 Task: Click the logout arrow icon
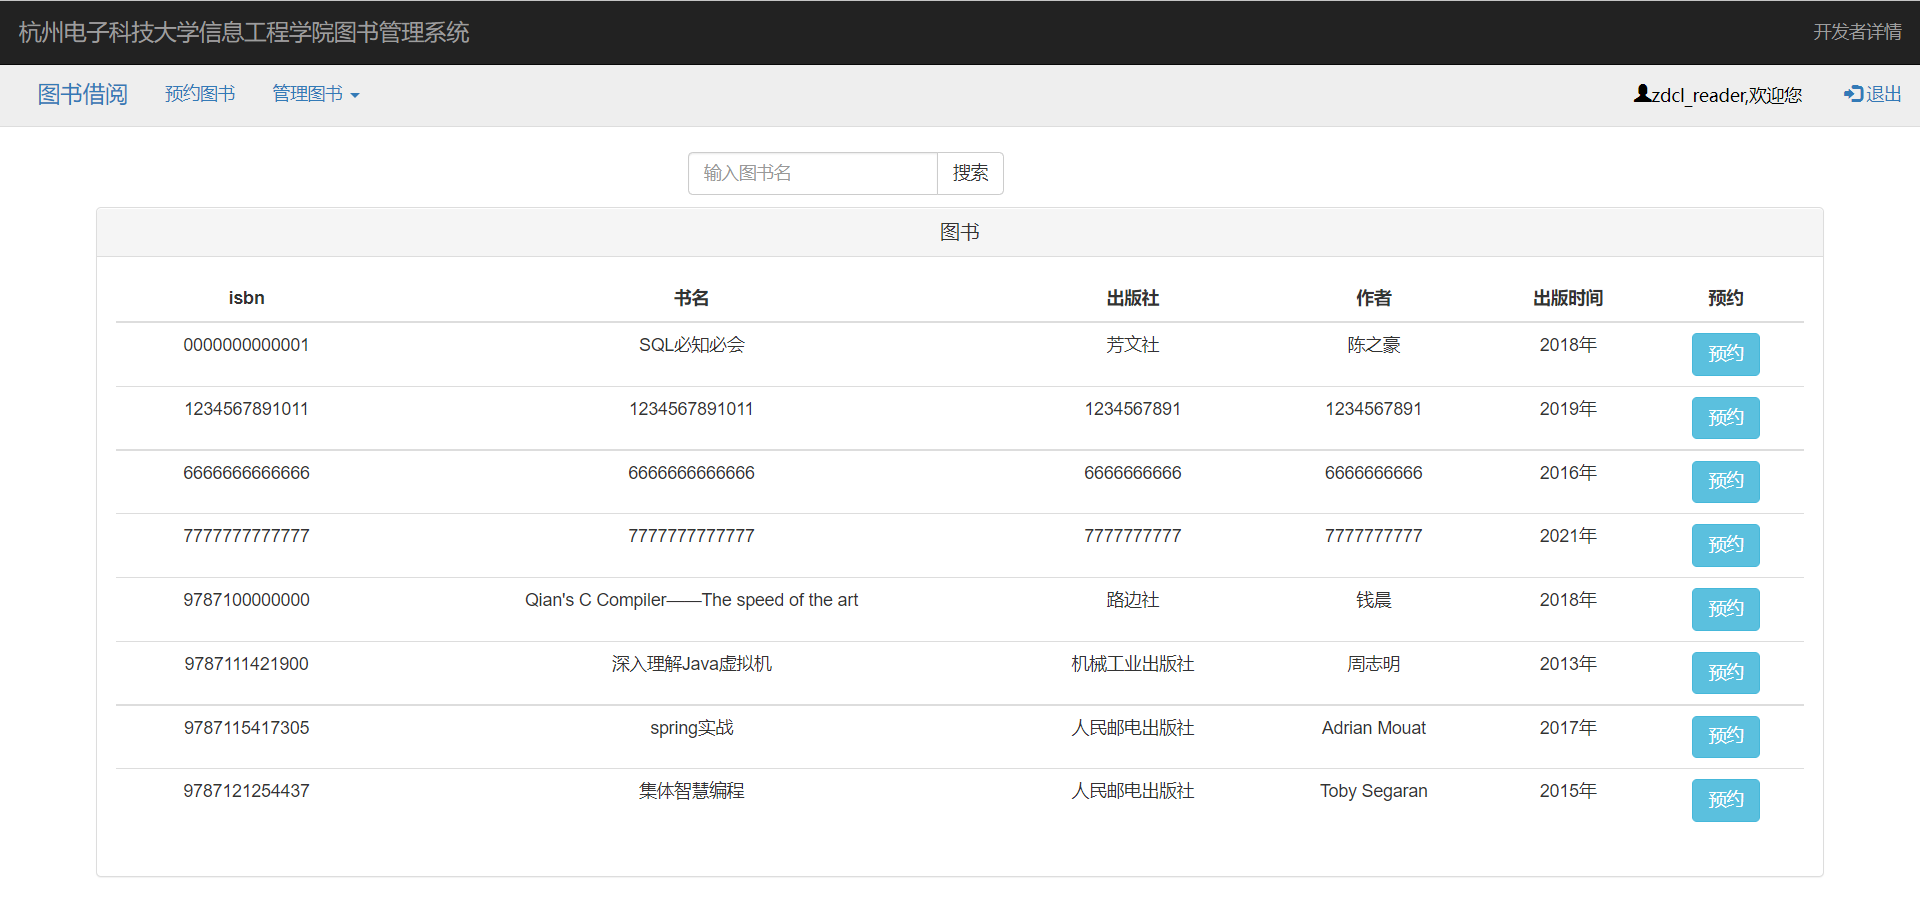1854,93
